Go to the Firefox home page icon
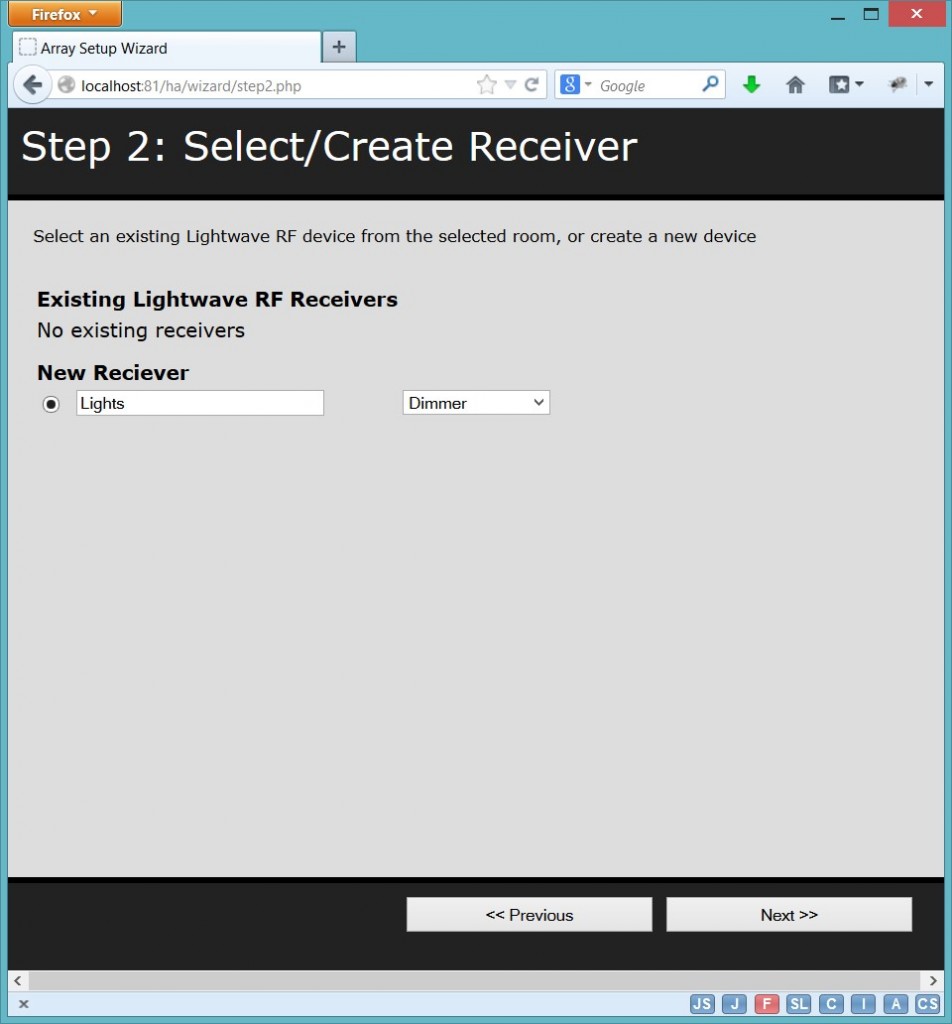 [x=795, y=85]
